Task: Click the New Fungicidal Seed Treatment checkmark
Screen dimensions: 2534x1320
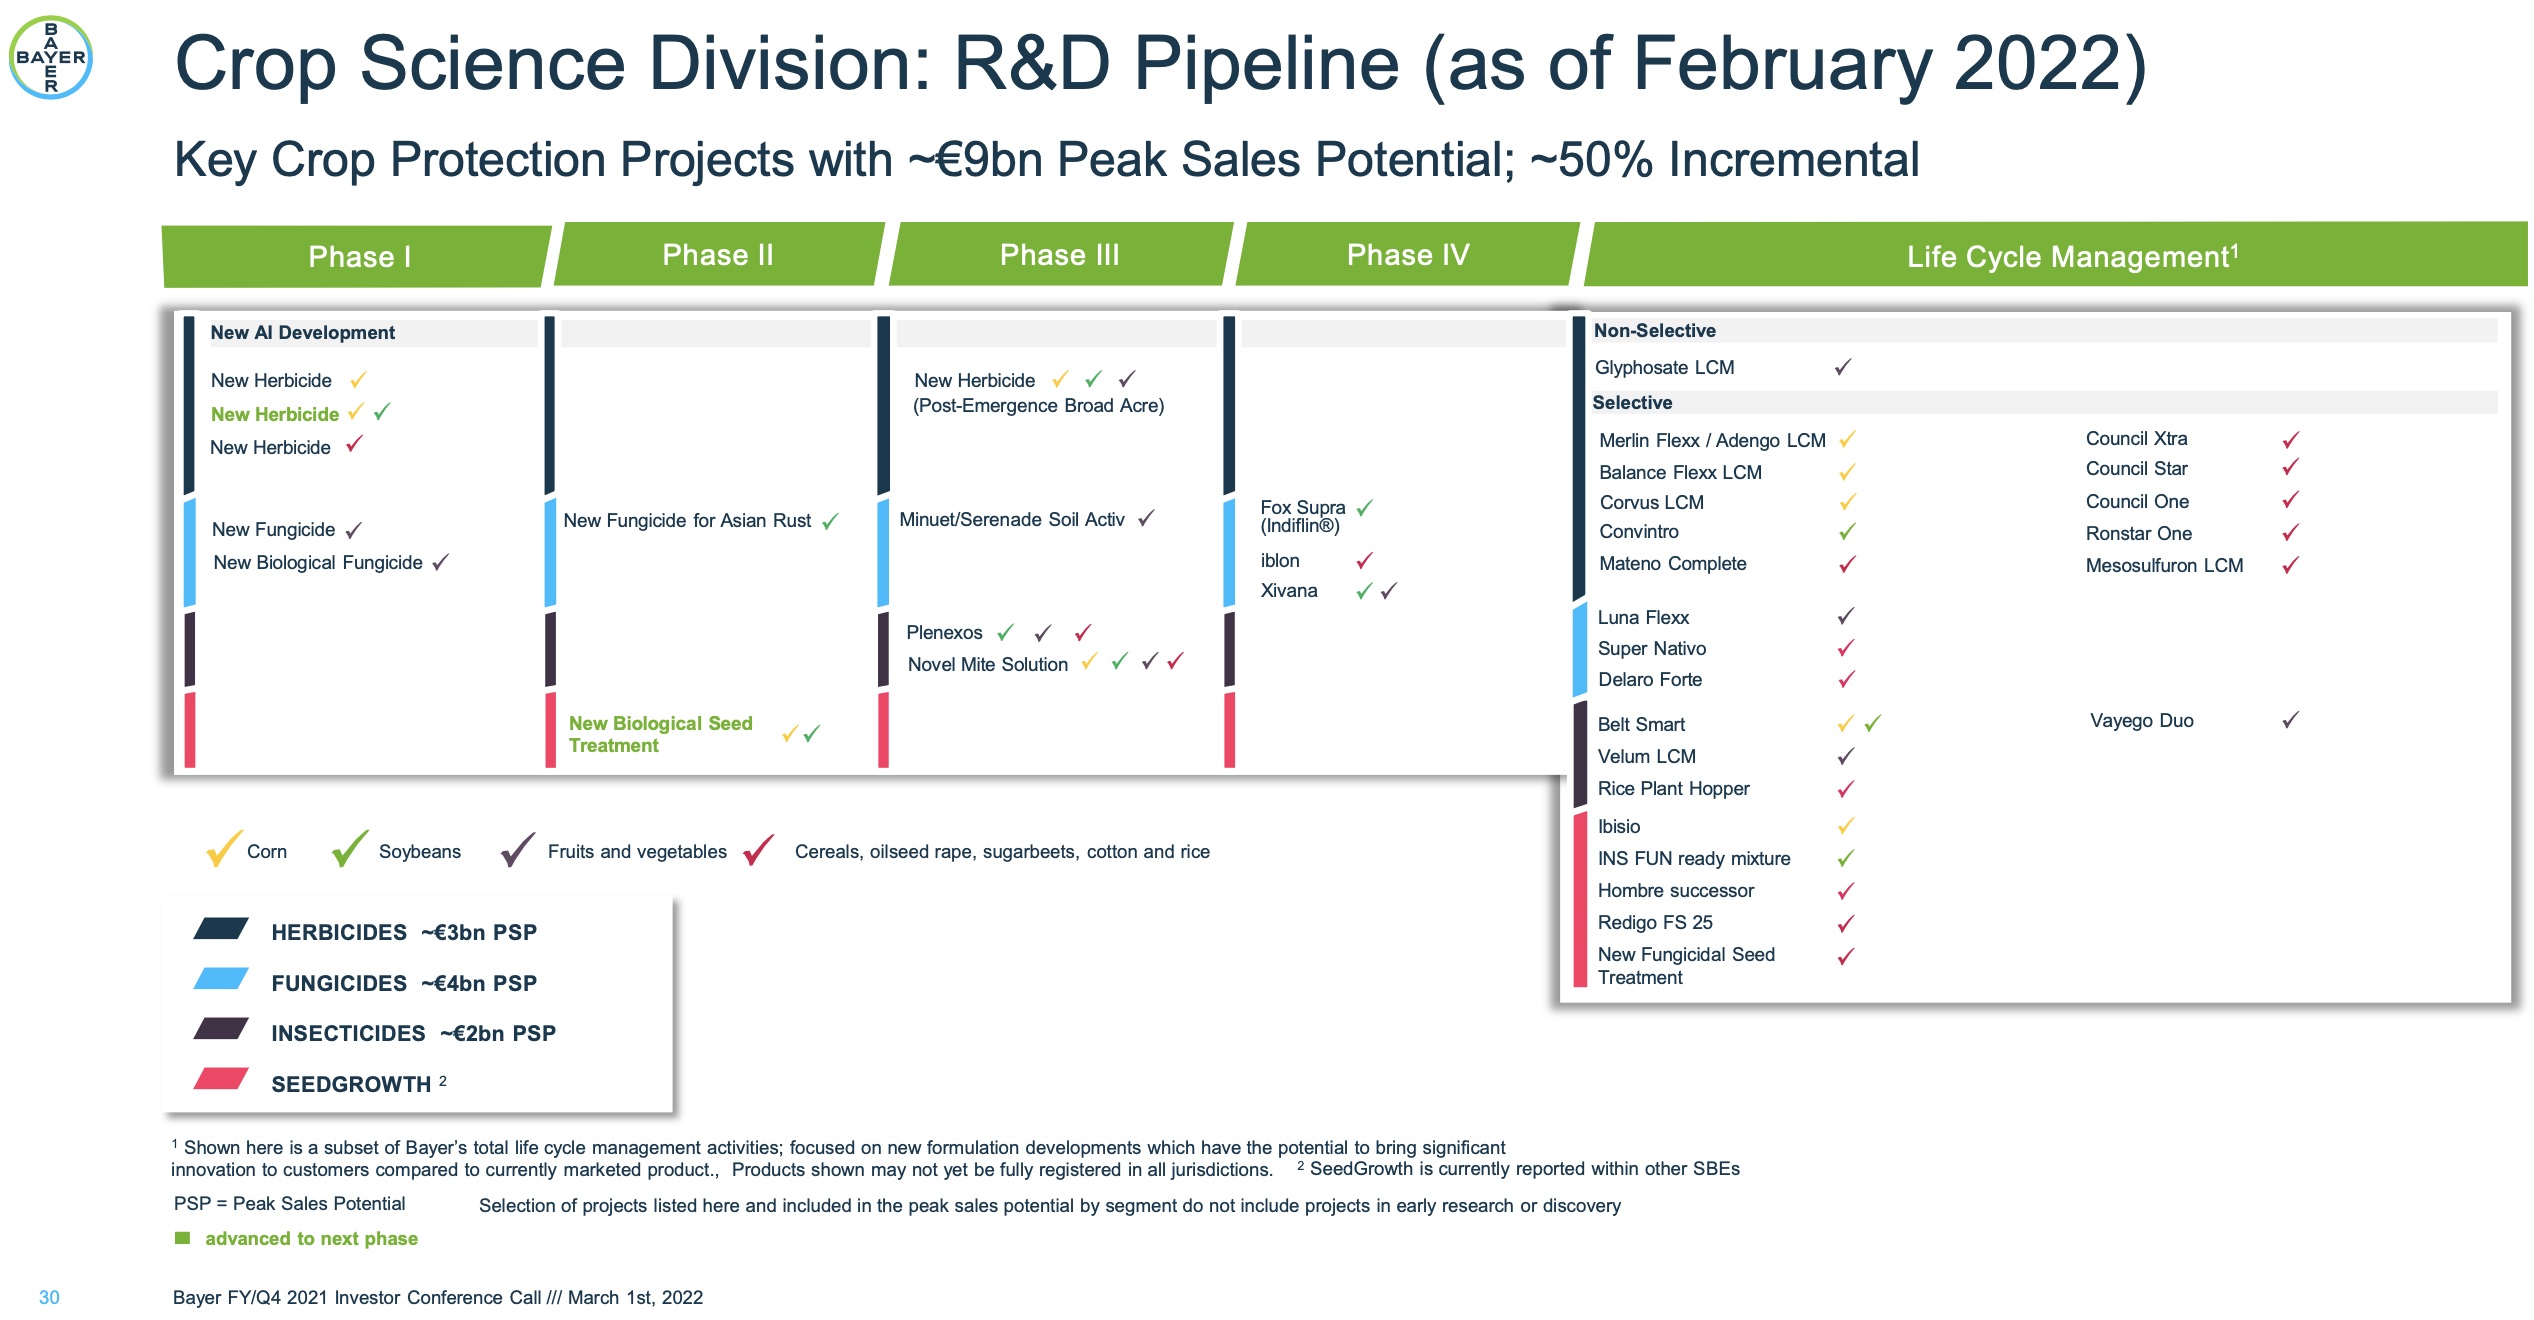Action: [1846, 956]
